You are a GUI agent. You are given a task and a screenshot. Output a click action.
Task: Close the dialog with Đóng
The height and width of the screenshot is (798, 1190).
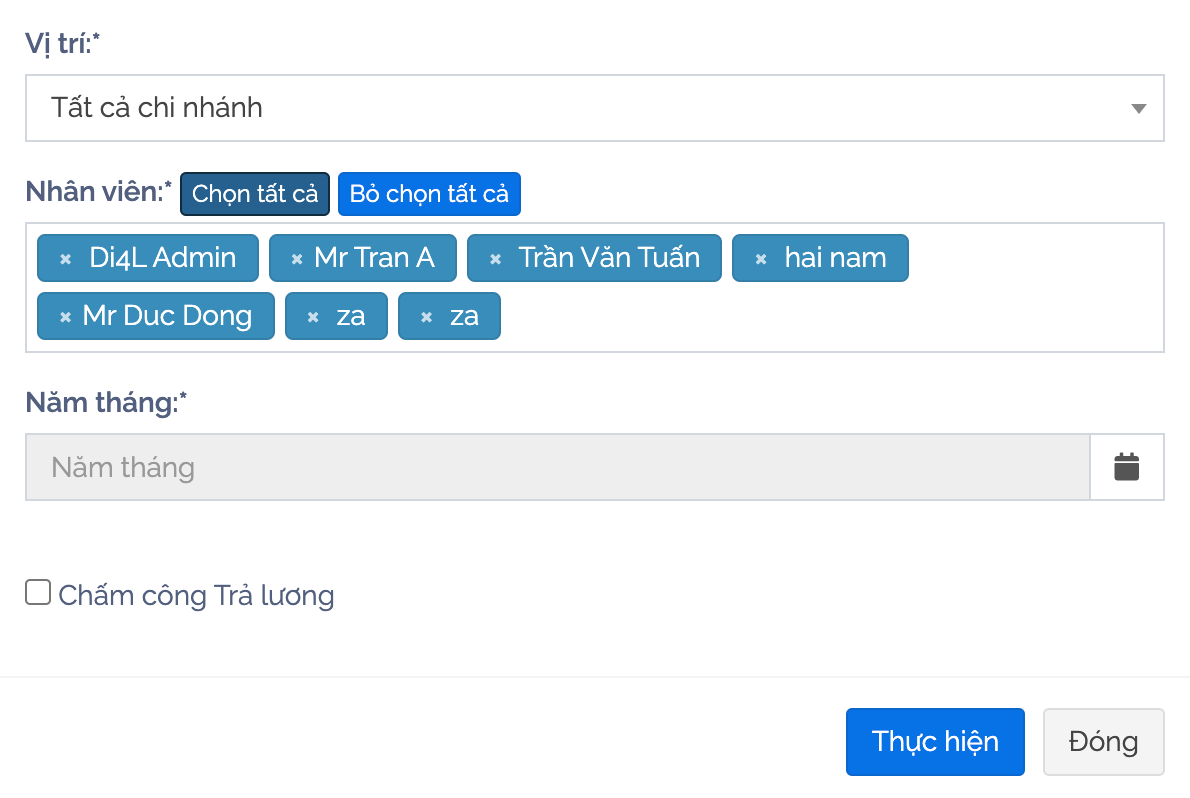[1103, 742]
